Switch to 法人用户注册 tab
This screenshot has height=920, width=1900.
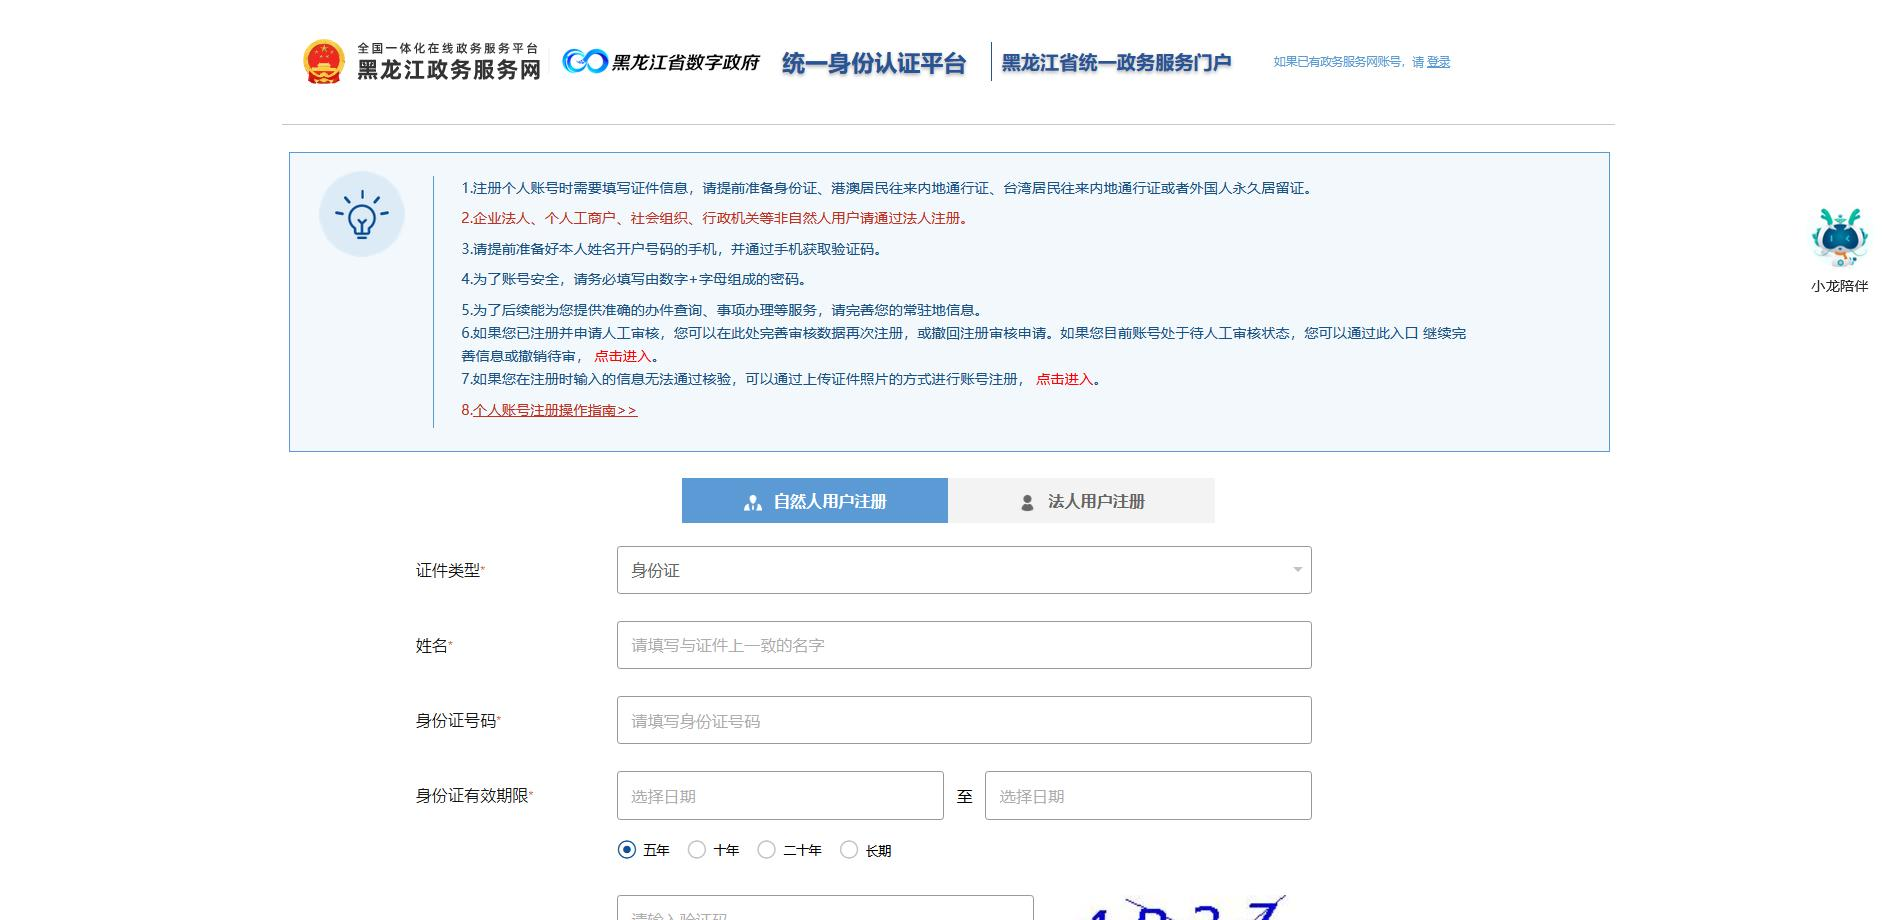1081,501
